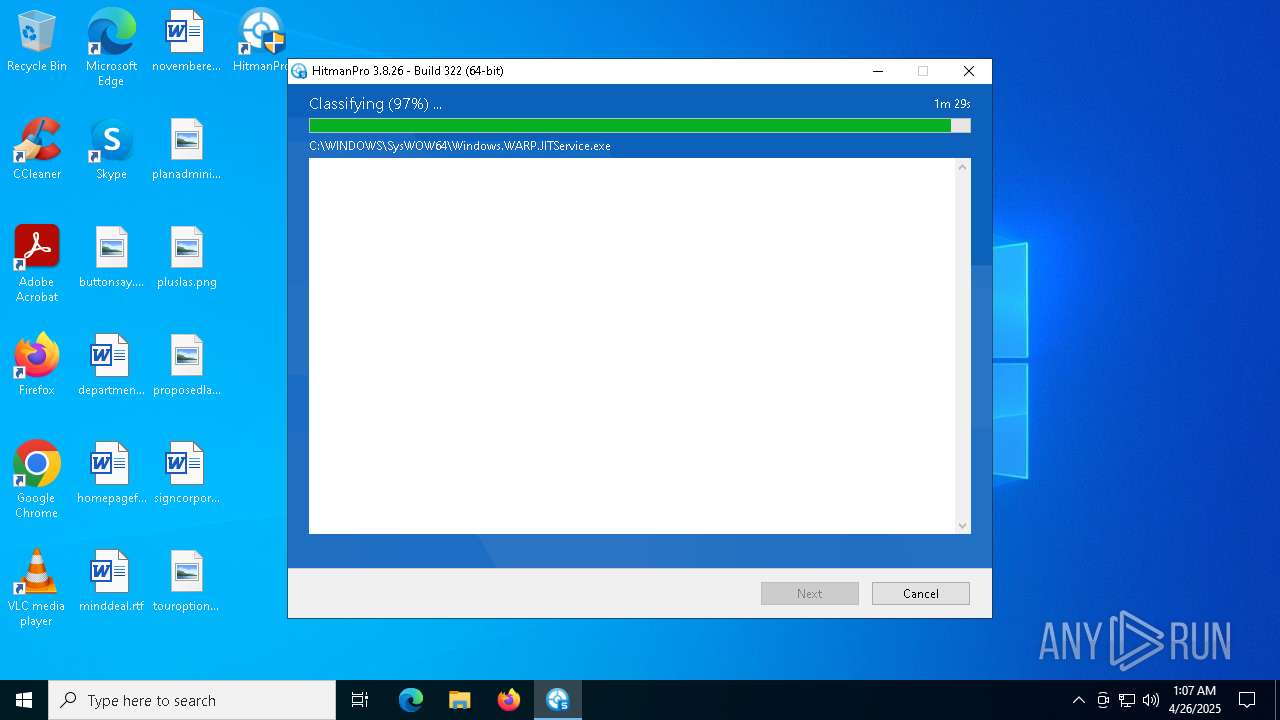Open Adobe Acrobat desktop shortcut
The height and width of the screenshot is (720, 1280).
(x=36, y=263)
